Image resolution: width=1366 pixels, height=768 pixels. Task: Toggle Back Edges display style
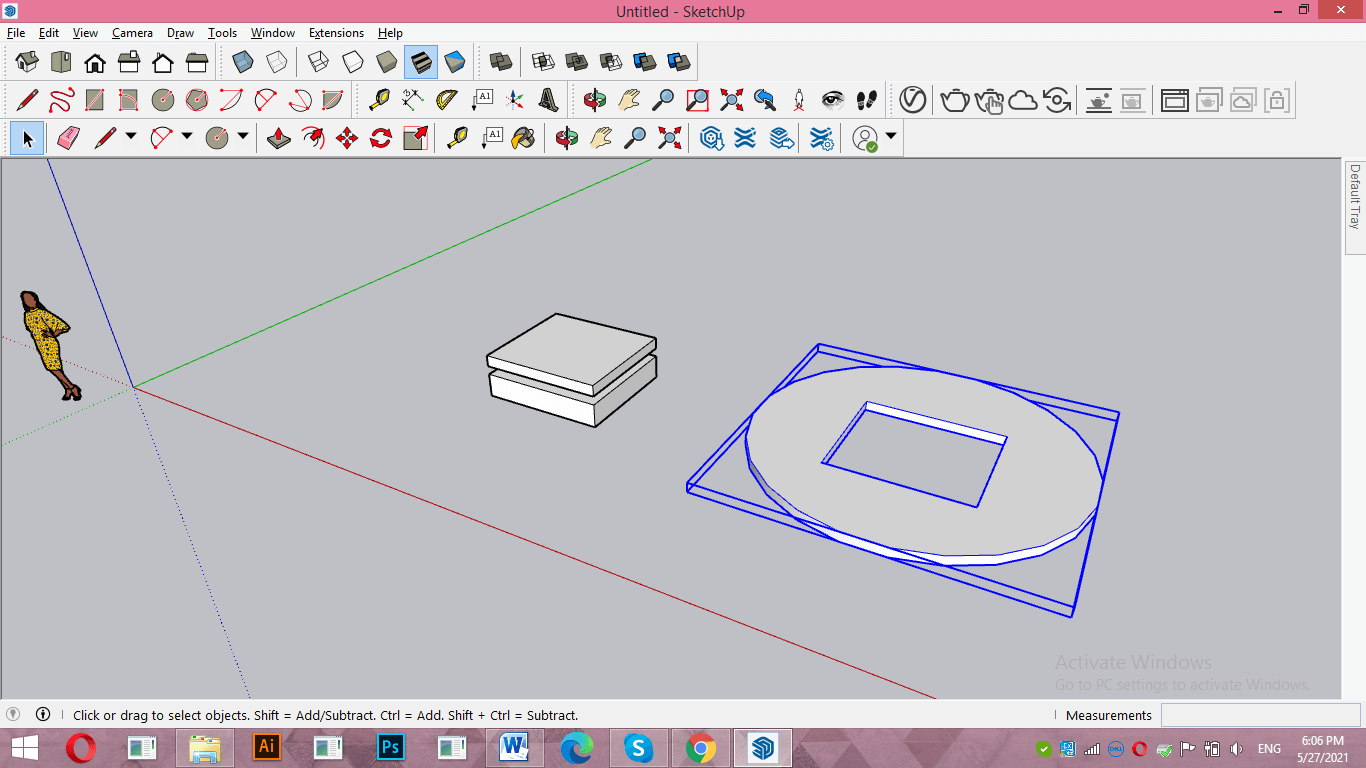pyautogui.click(x=276, y=62)
